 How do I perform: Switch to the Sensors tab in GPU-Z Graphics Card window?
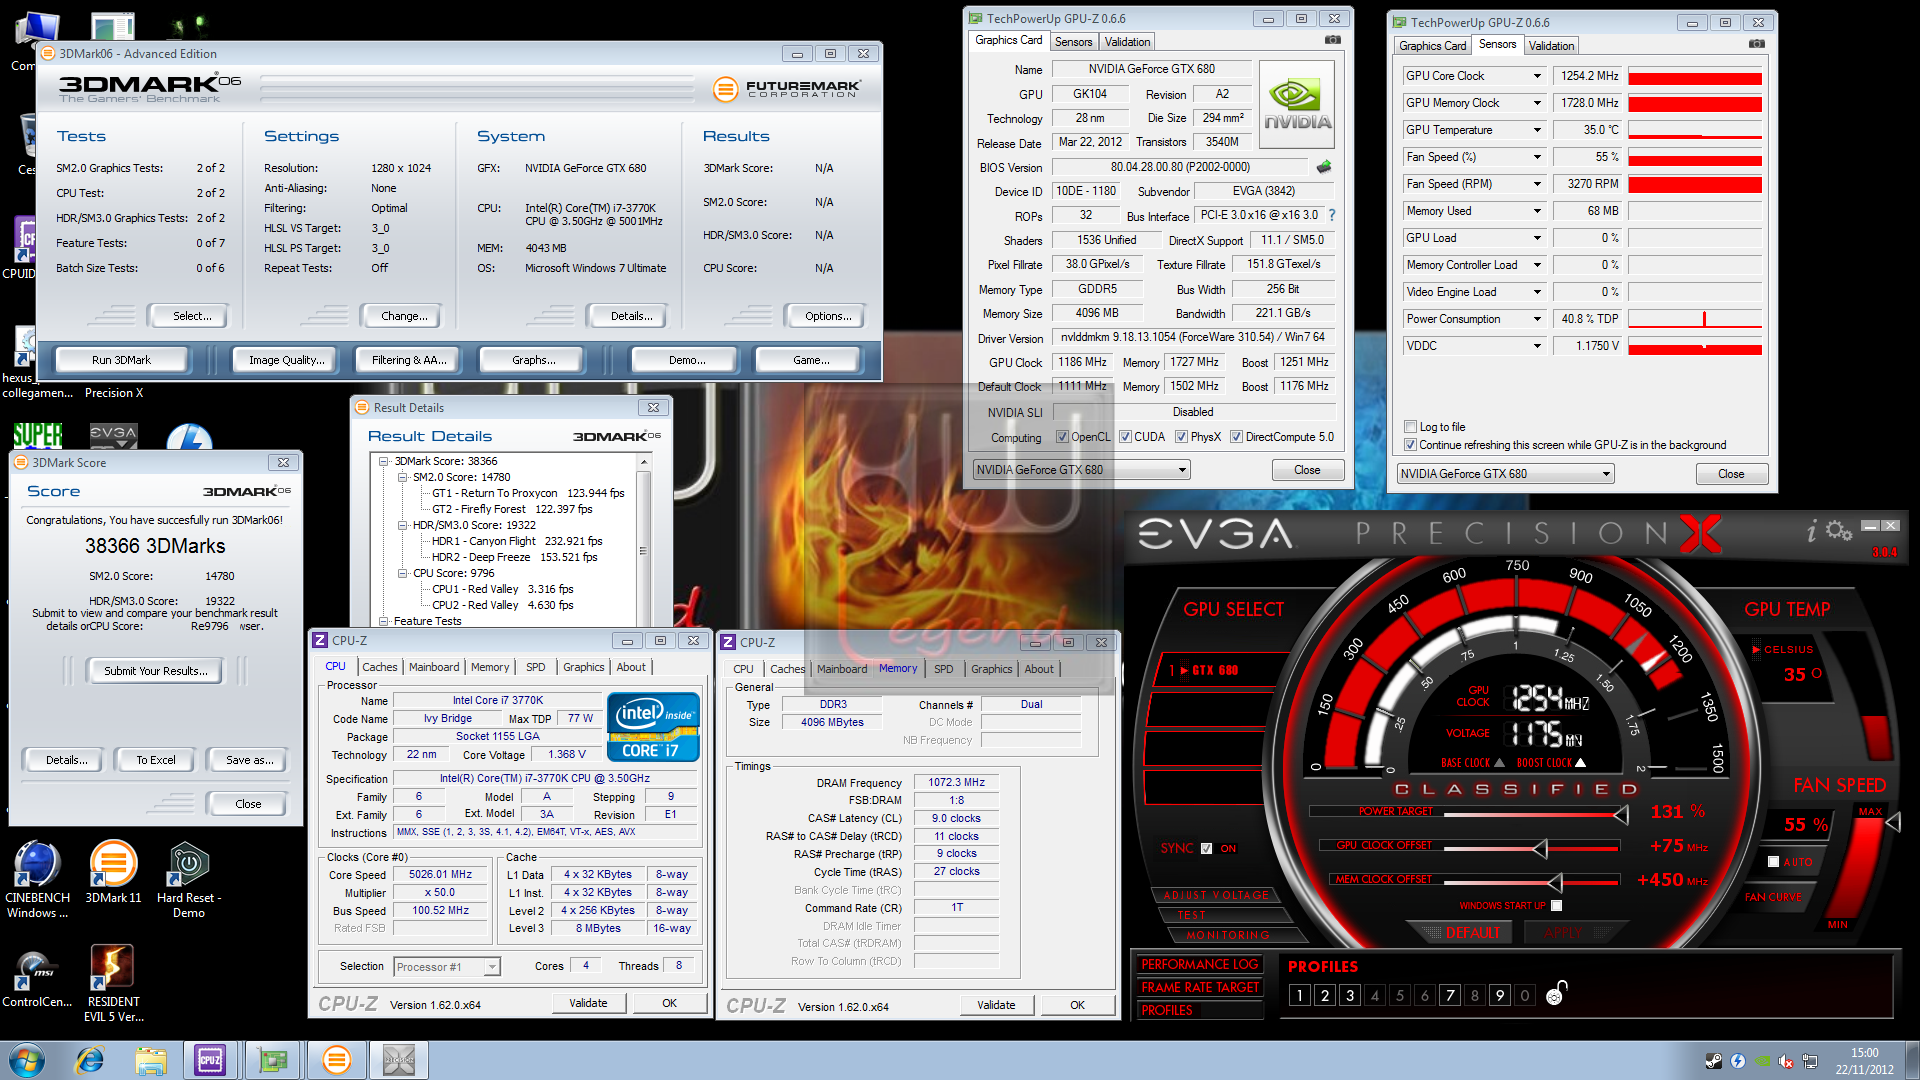click(x=1073, y=42)
